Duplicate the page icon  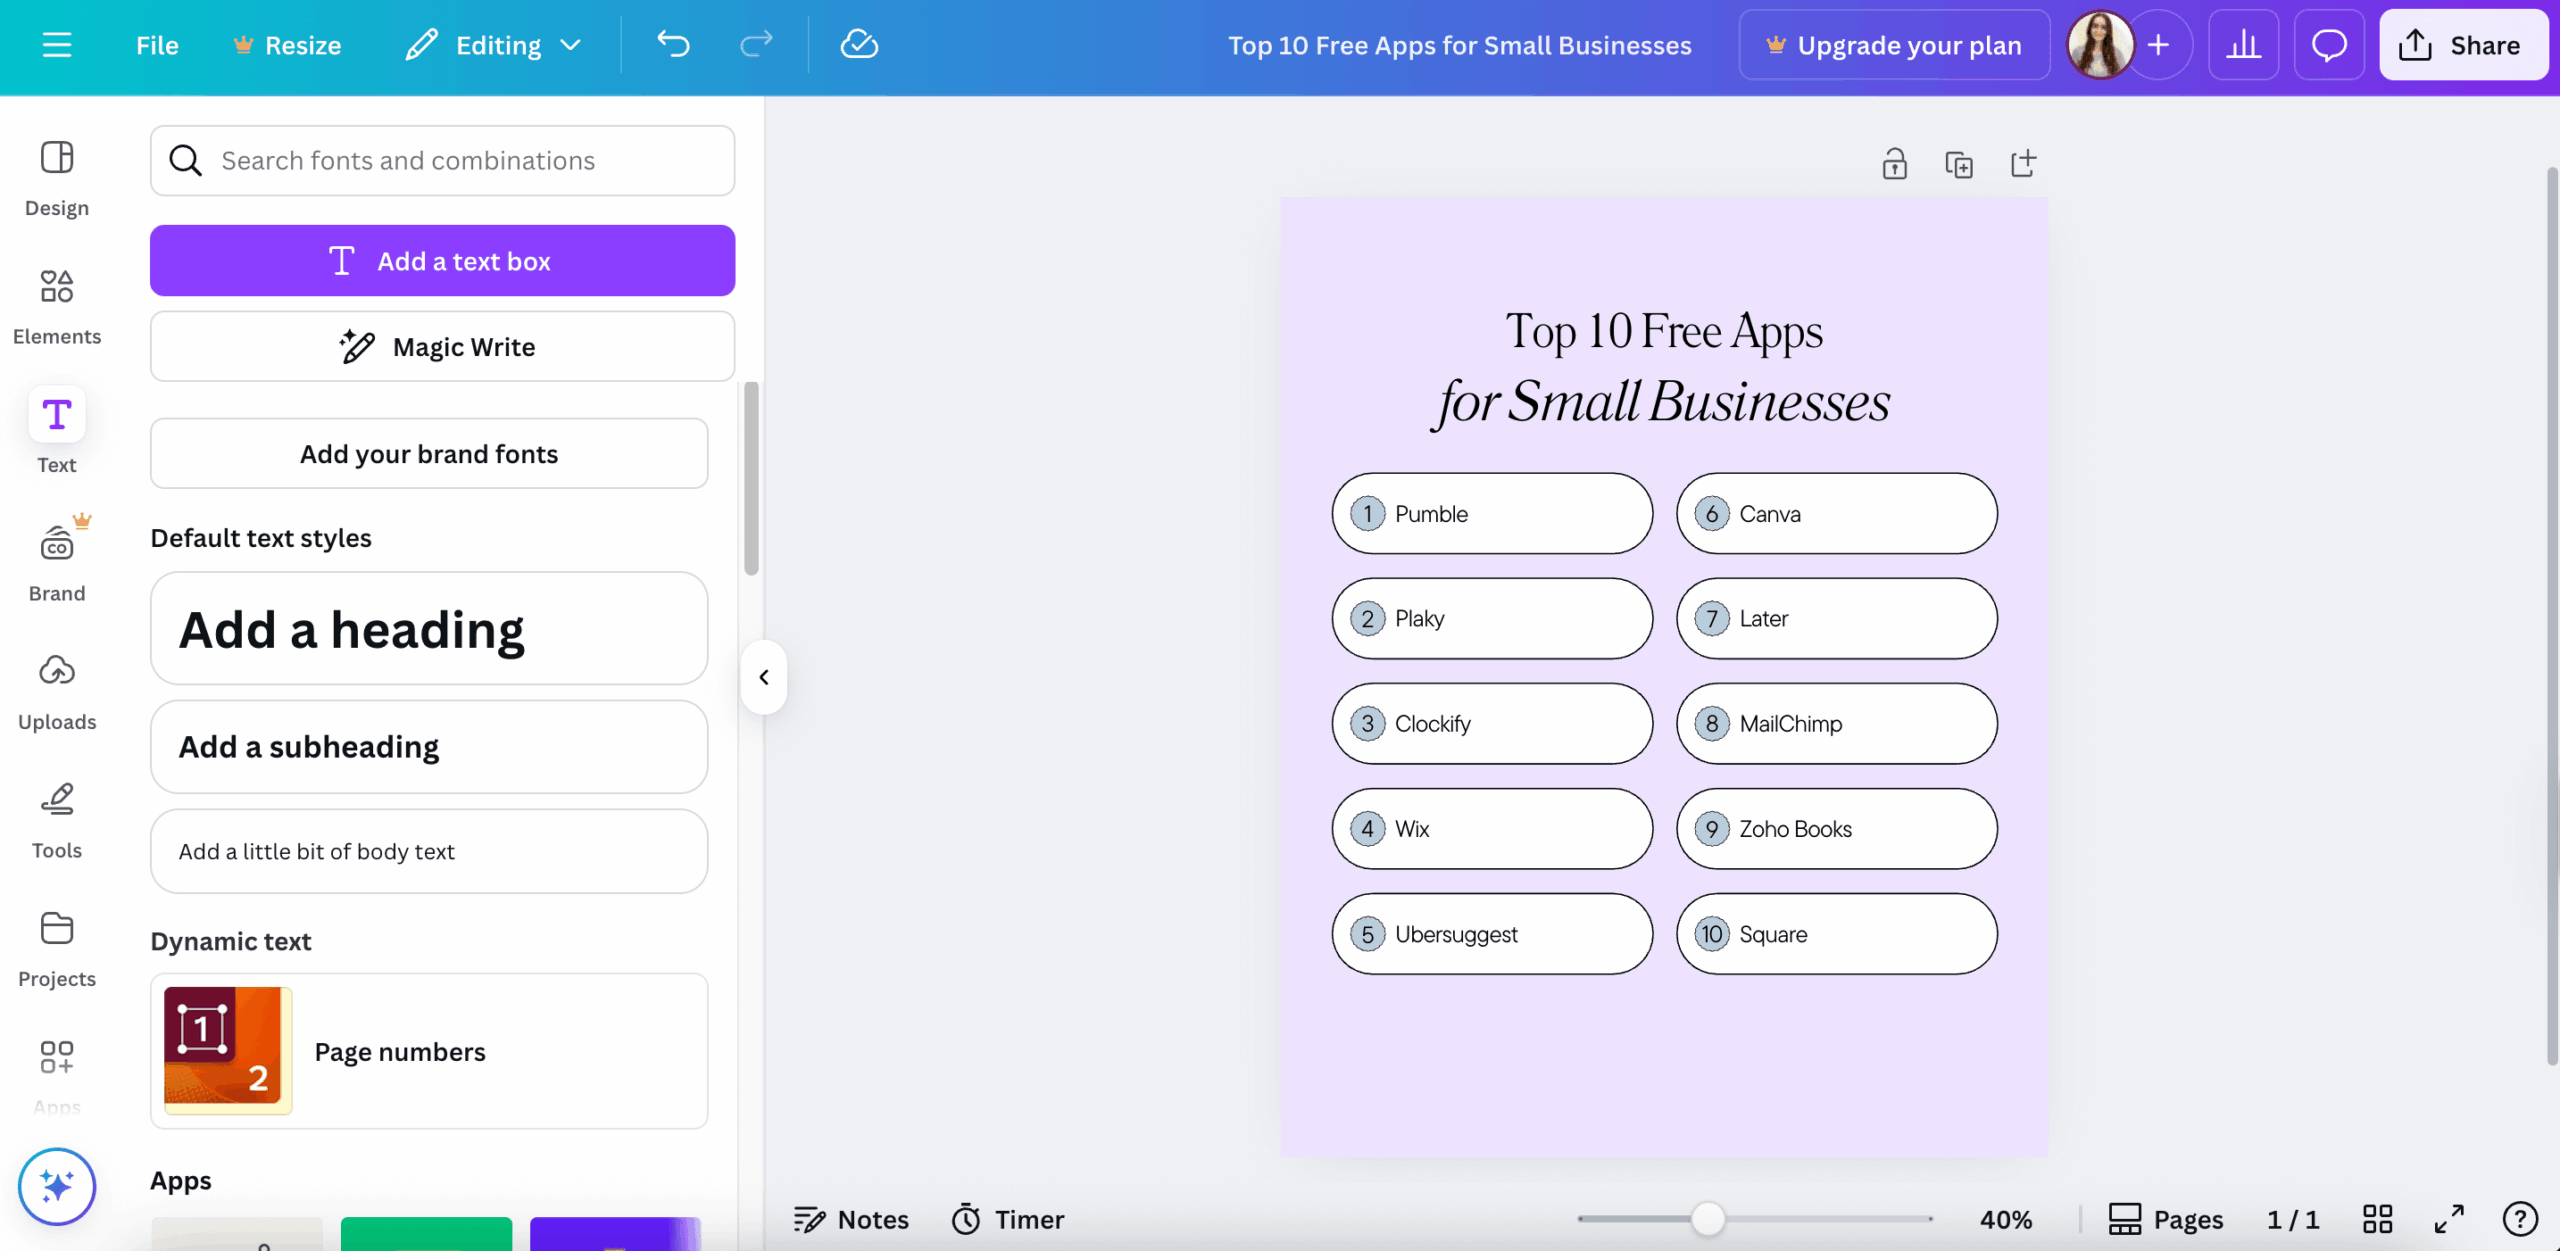1958,163
